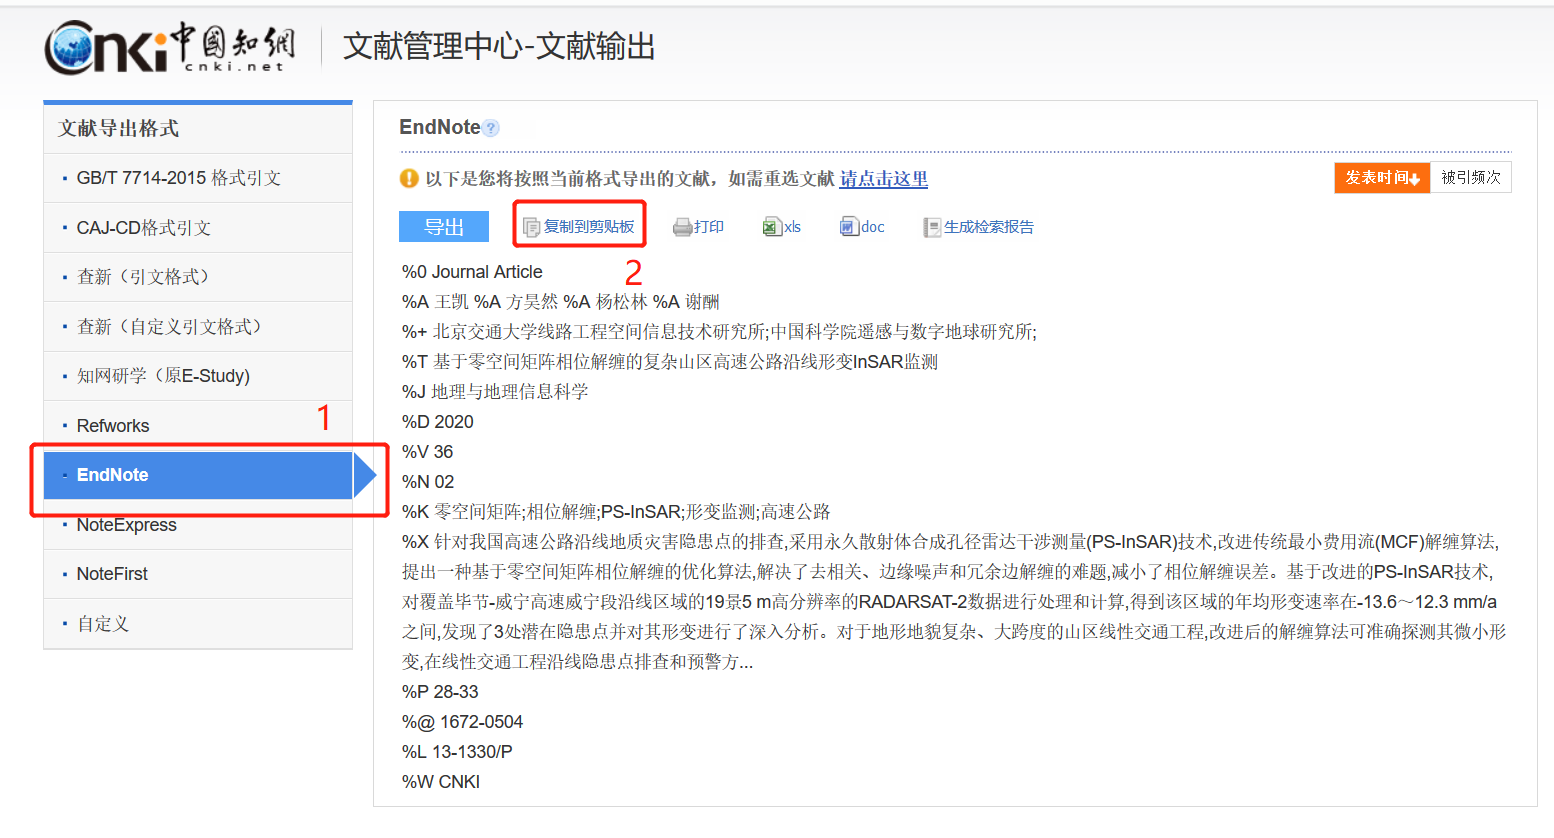Click the %+ 北京交通大学 affiliation line

click(x=719, y=332)
